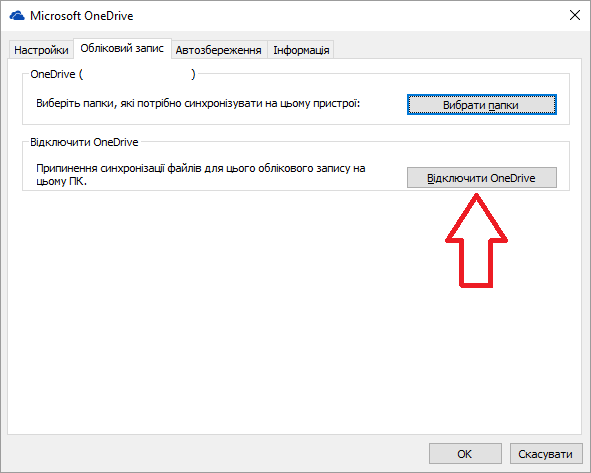The width and height of the screenshot is (591, 473).
Task: Click the Вибрати папки button
Action: click(482, 104)
